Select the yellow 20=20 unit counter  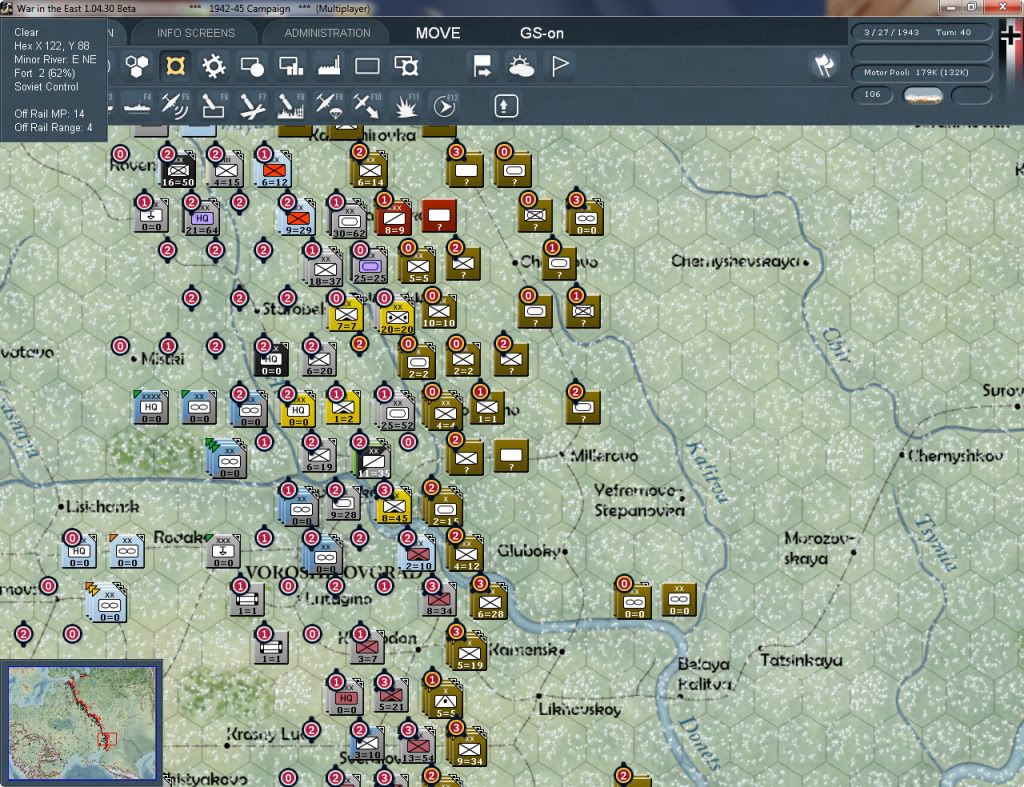tap(397, 317)
